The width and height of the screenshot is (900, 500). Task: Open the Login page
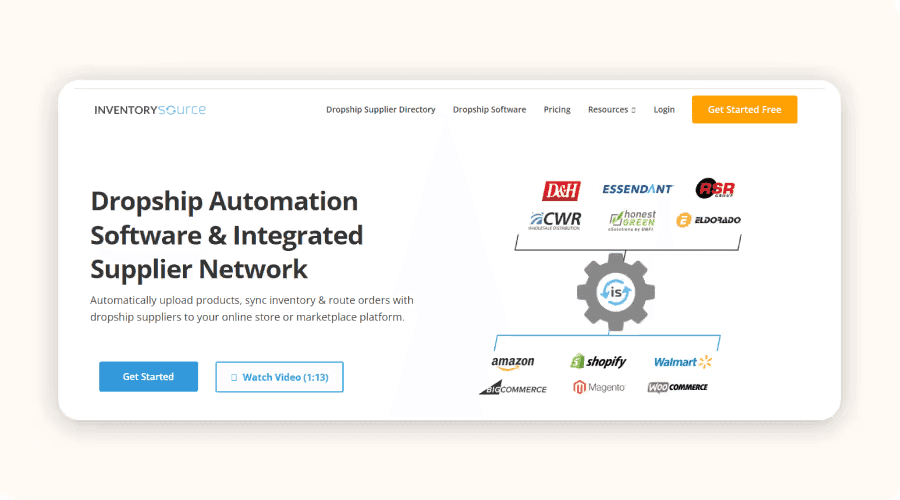(664, 110)
